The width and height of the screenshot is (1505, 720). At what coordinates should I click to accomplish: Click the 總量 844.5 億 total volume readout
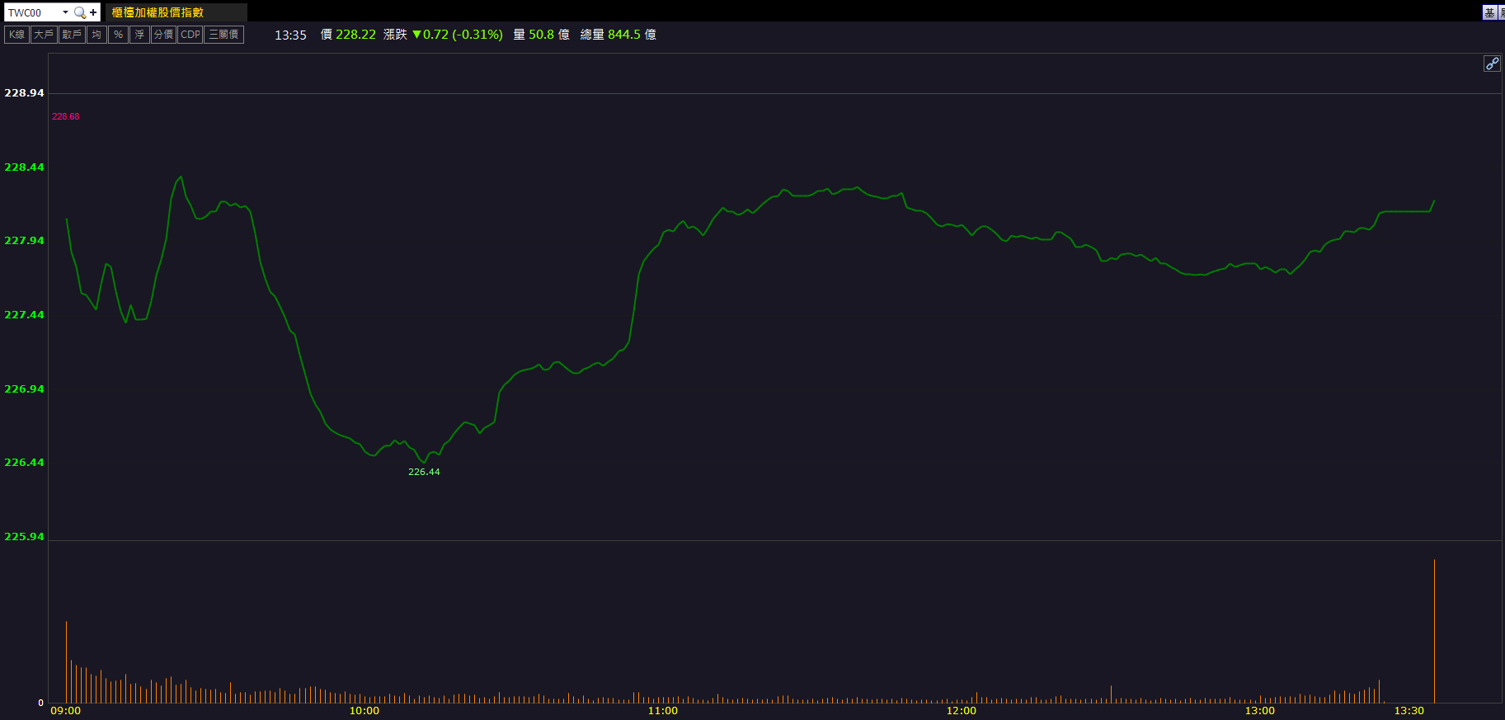click(x=618, y=35)
